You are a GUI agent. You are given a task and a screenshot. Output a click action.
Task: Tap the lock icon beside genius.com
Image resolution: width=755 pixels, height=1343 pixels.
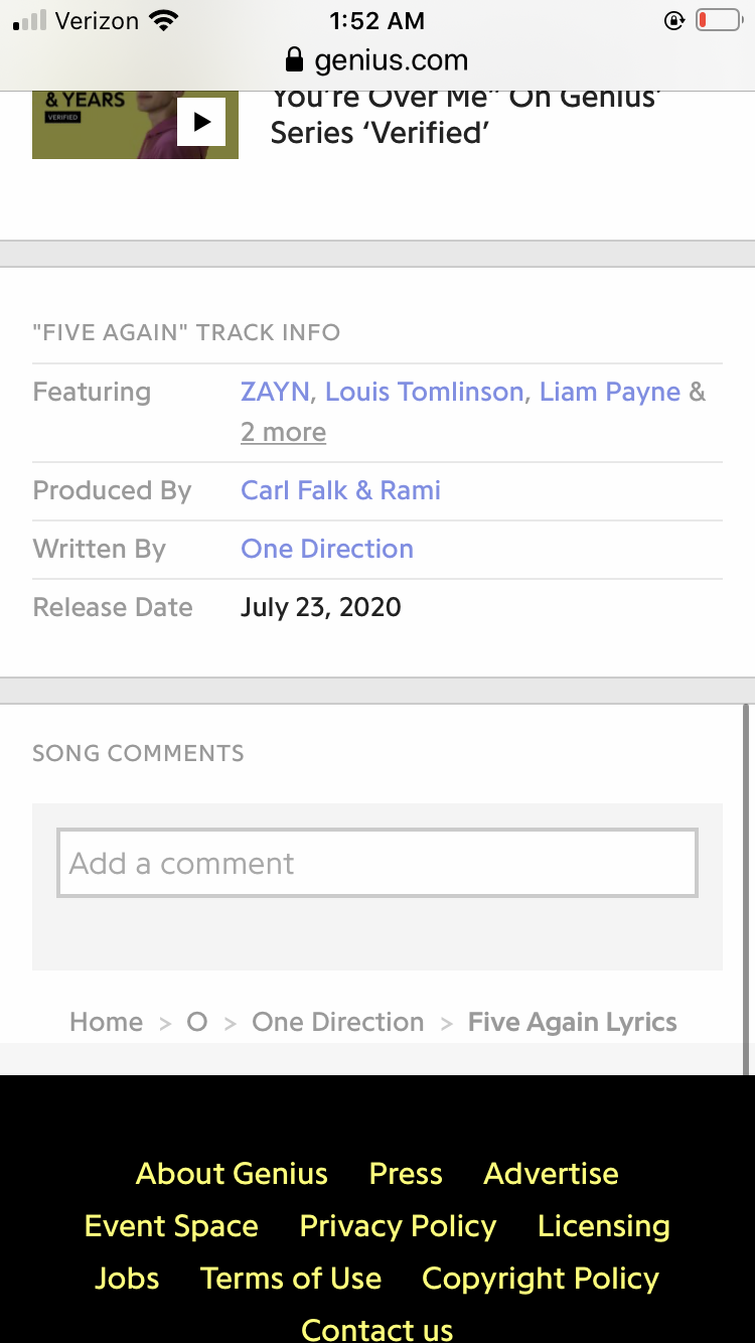(294, 61)
